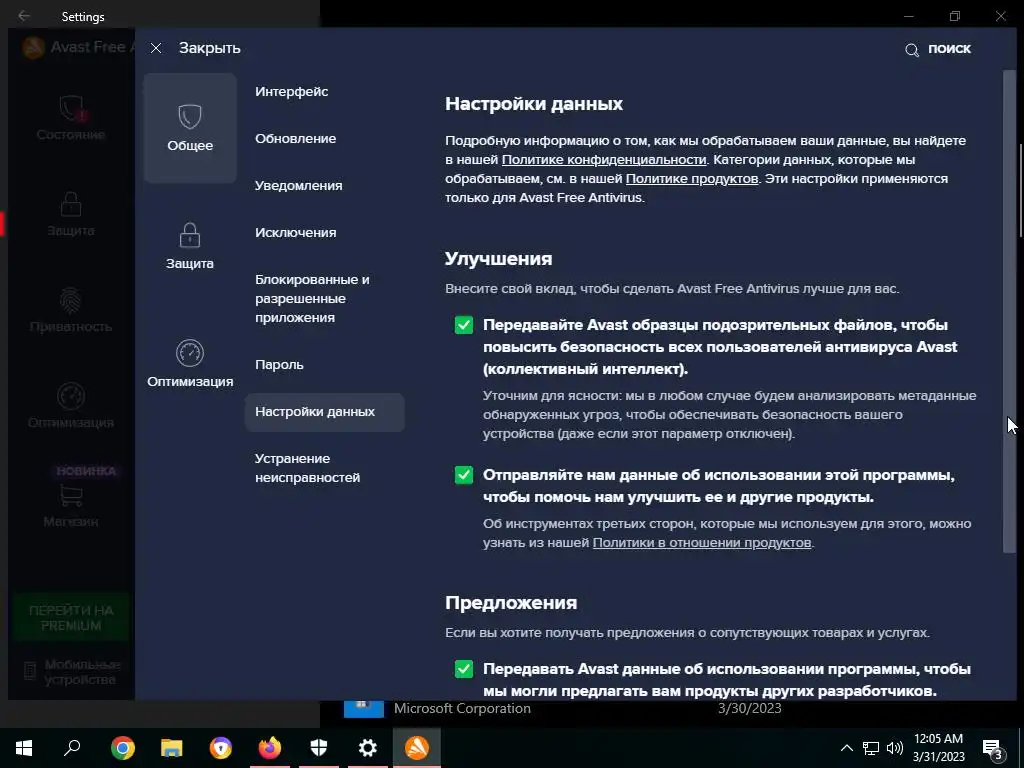Show hidden system tray icons
This screenshot has width=1024, height=768.
tap(846, 748)
